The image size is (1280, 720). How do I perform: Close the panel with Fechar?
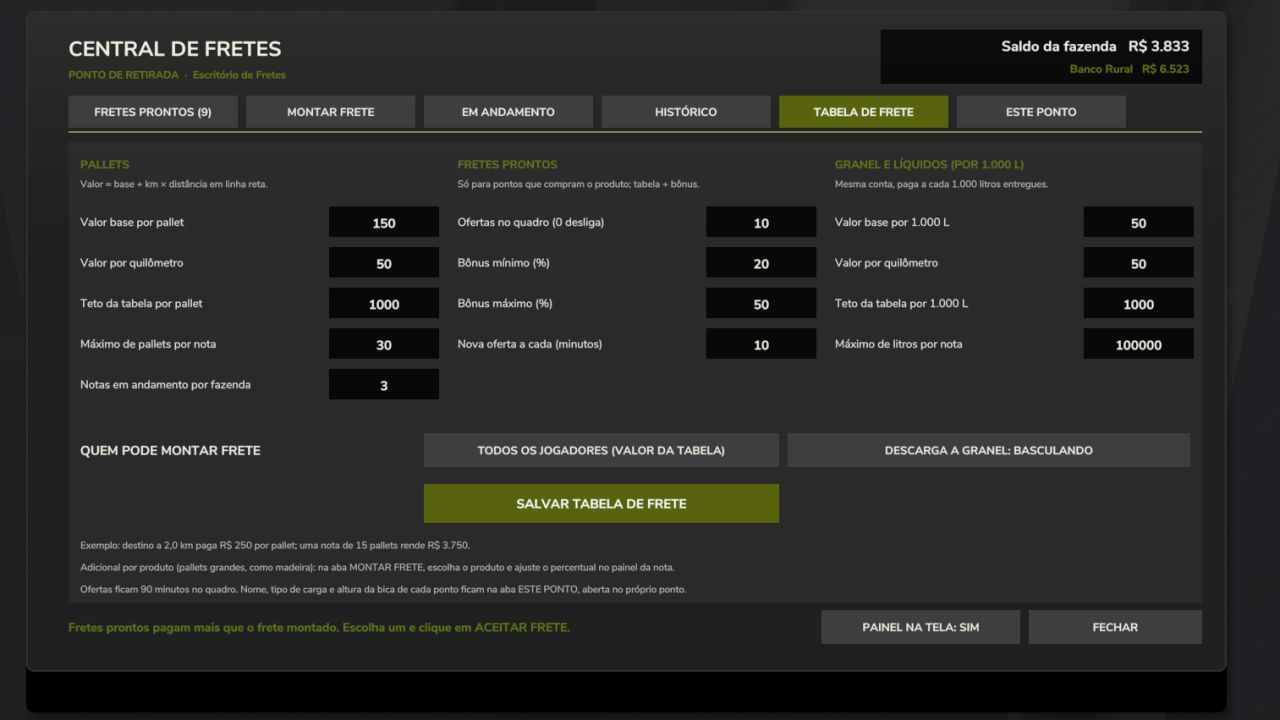1115,627
